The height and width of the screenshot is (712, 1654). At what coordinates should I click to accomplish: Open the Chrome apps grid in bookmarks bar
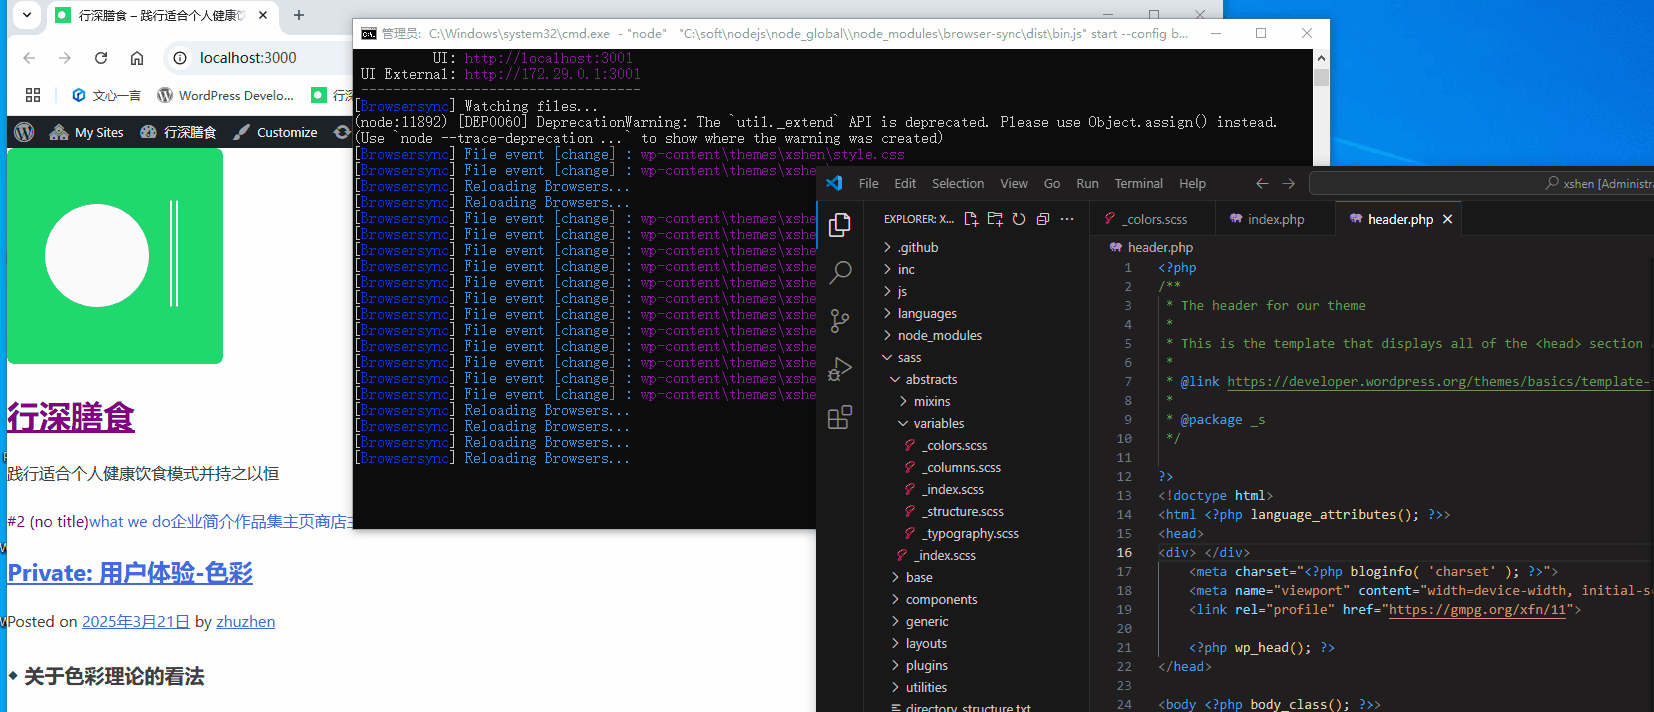point(33,95)
